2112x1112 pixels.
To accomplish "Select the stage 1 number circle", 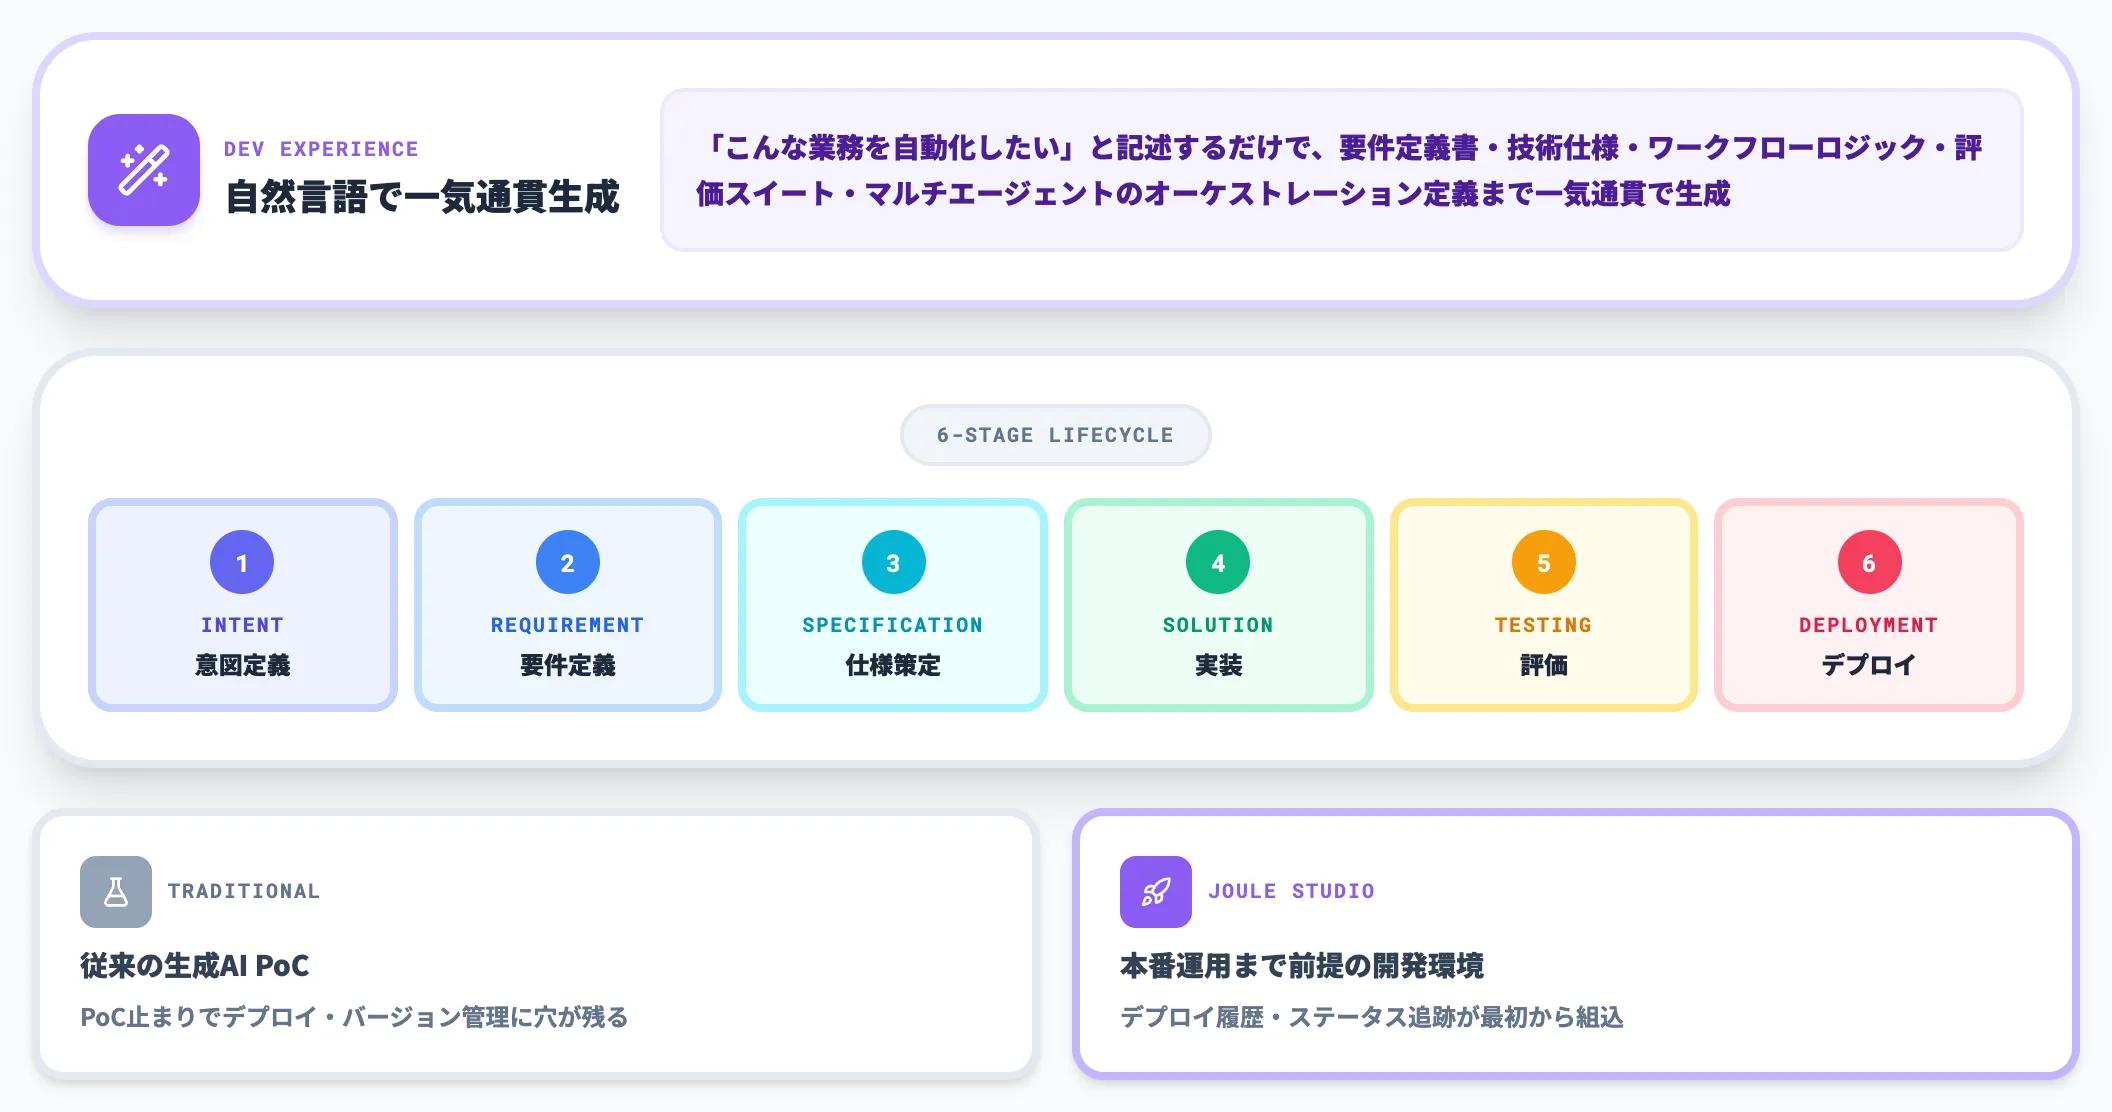I will coord(242,562).
